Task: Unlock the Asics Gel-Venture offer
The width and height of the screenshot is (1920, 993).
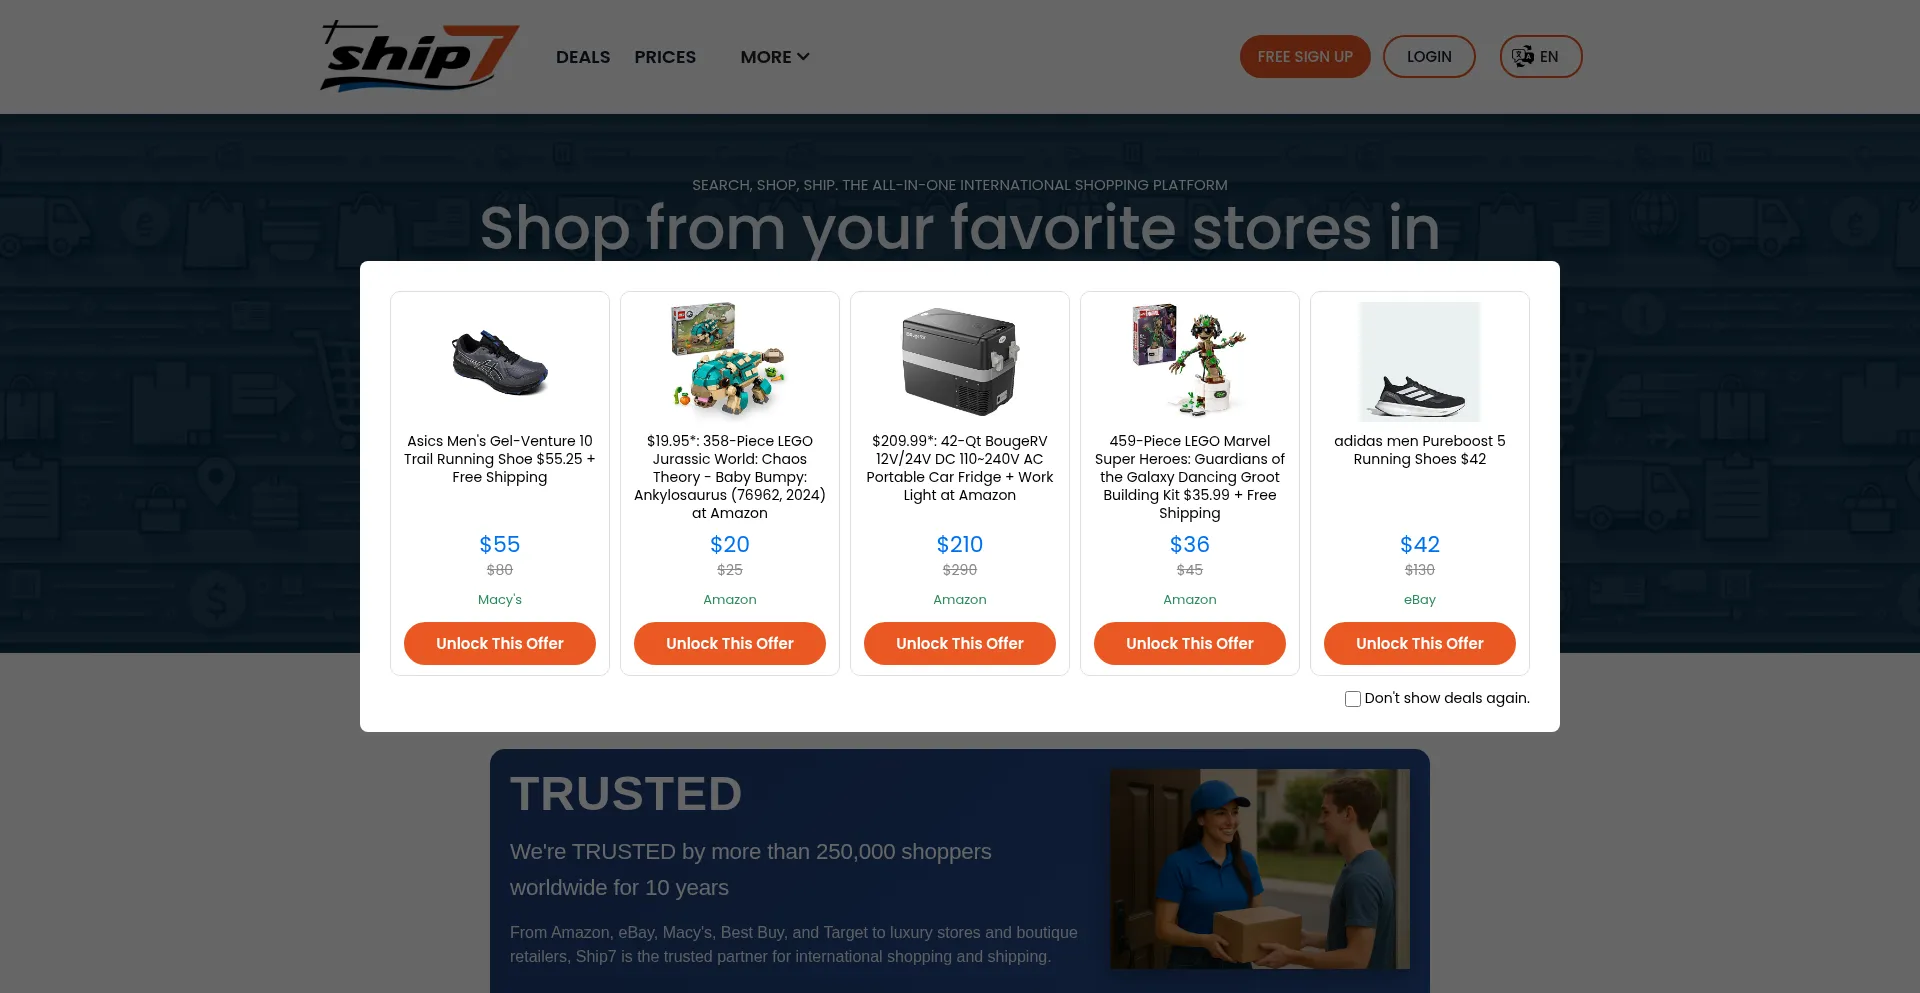Action: 500,644
